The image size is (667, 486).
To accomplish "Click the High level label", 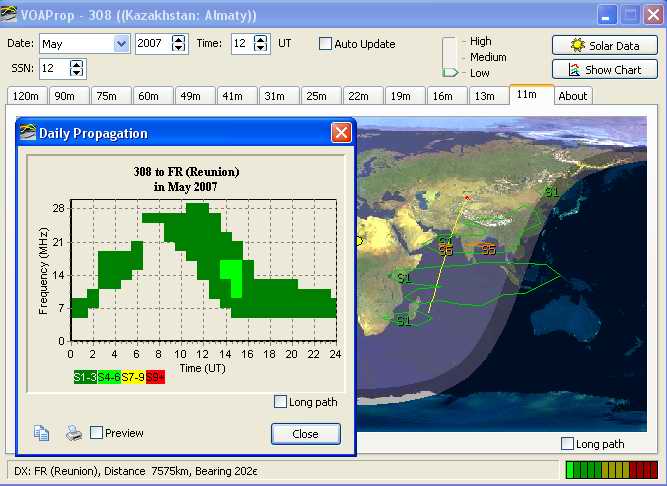I will pos(480,41).
